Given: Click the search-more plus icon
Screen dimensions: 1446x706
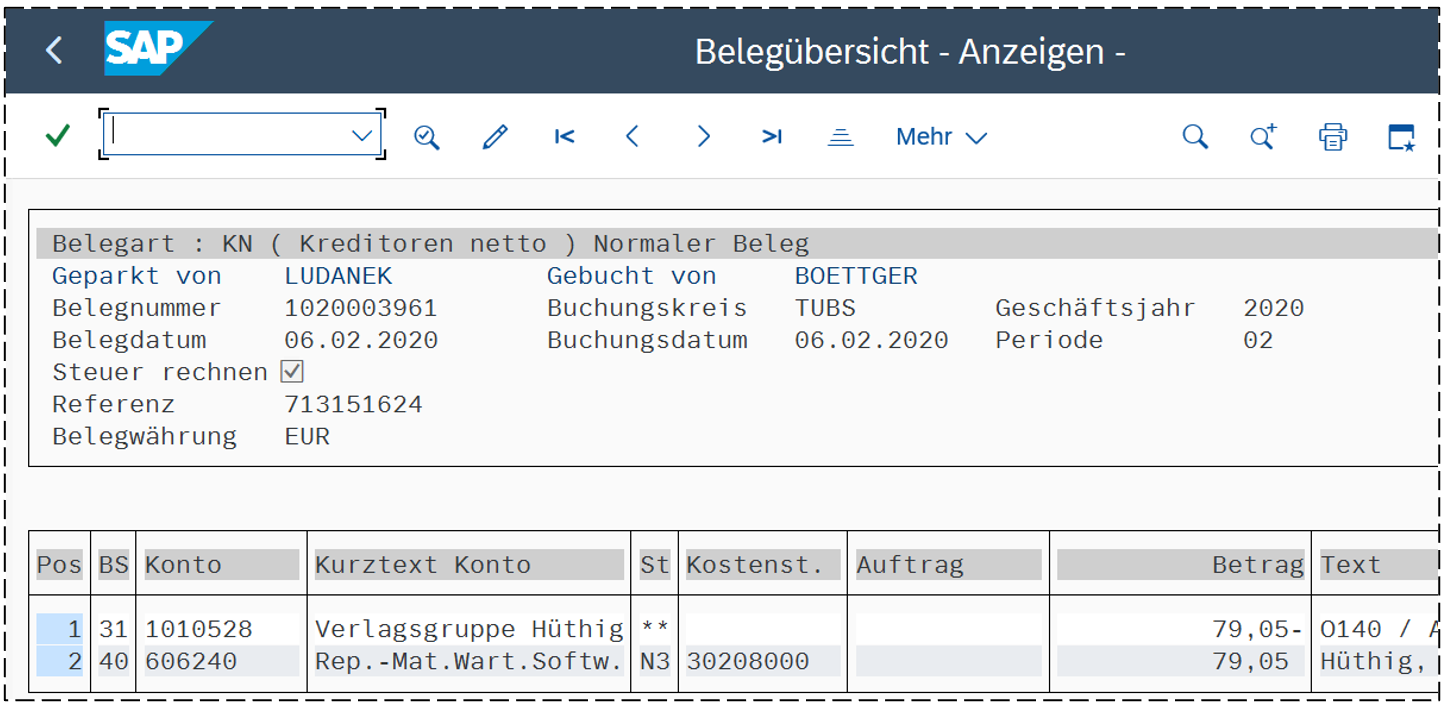Looking at the screenshot, I should [x=1263, y=137].
